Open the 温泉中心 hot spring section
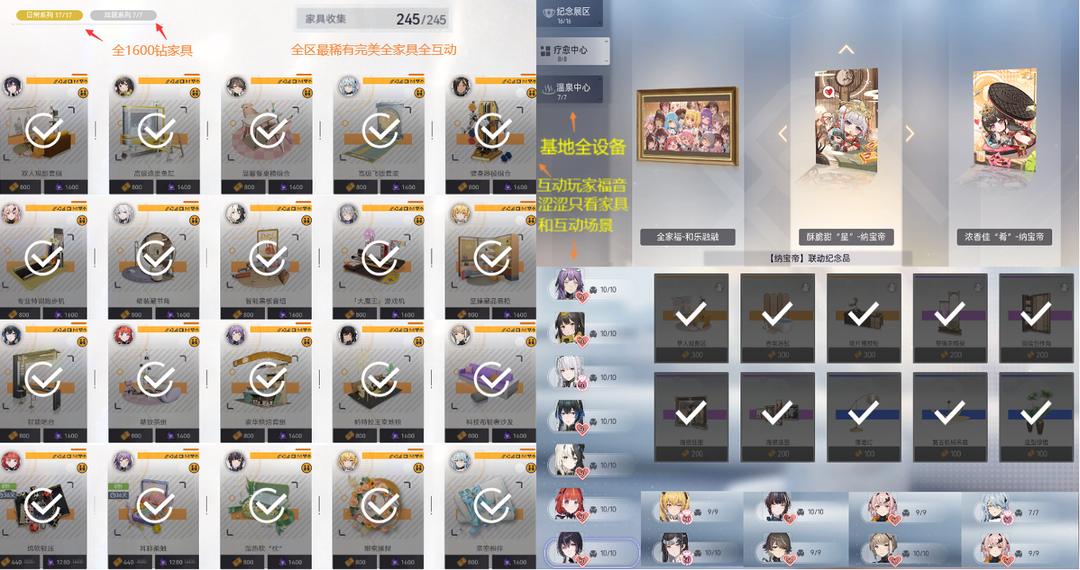The width and height of the screenshot is (1080, 570). coord(572,89)
